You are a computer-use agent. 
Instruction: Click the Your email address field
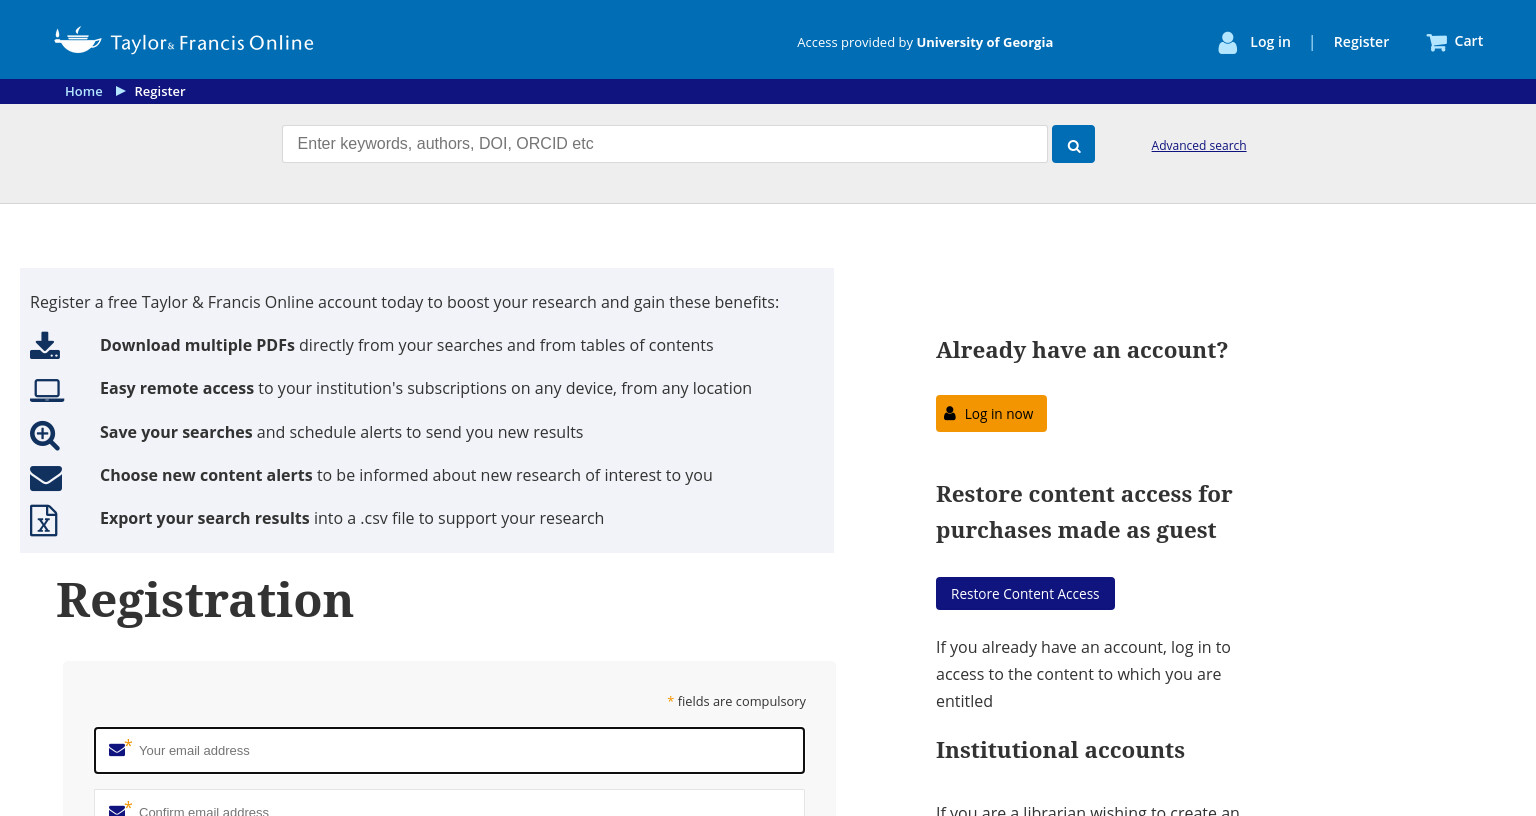coord(449,750)
